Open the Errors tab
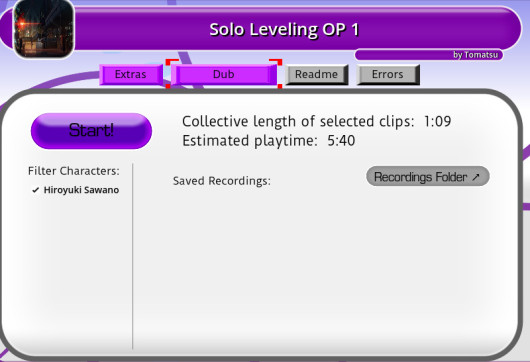This screenshot has width=530, height=362. tap(388, 74)
